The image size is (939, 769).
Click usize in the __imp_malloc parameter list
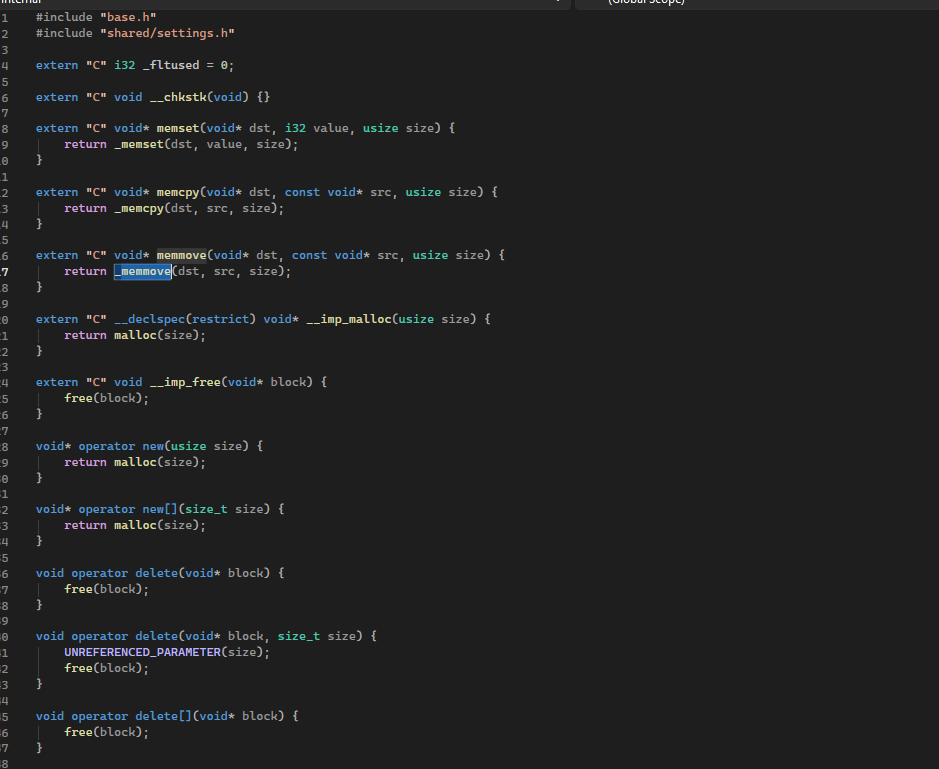pyautogui.click(x=416, y=319)
